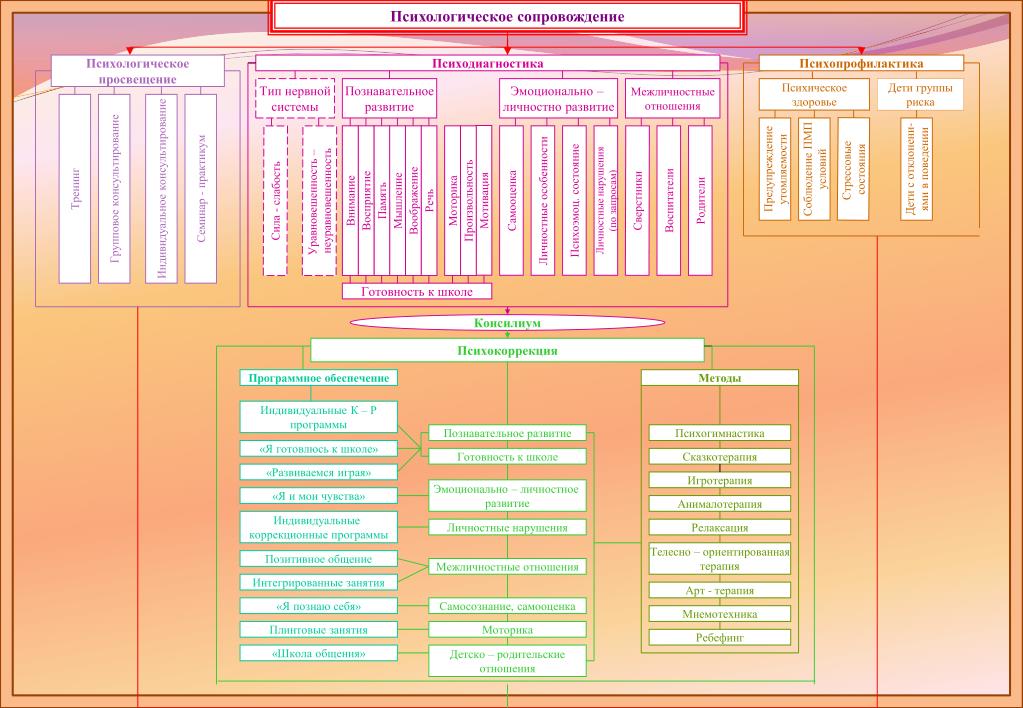1023x708 pixels.
Task: Click the dashed «Тип нервной системы» box
Action: coord(295,99)
